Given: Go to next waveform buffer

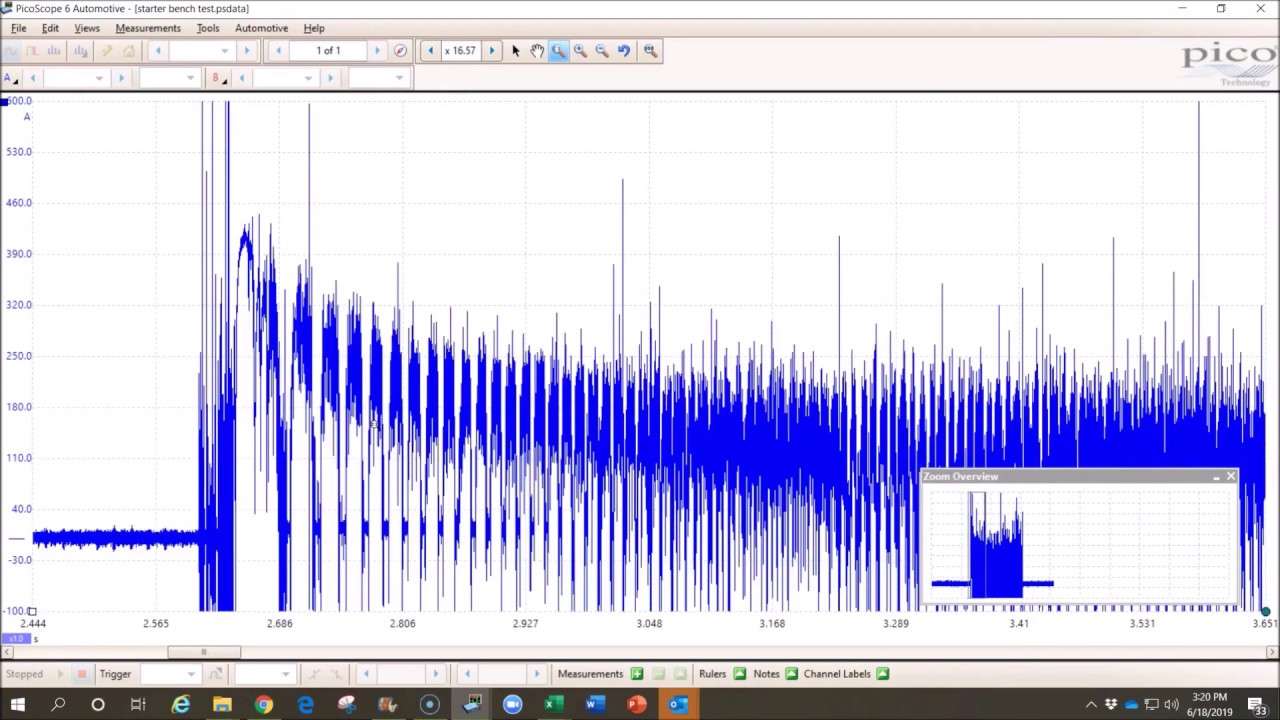Looking at the screenshot, I should [377, 50].
